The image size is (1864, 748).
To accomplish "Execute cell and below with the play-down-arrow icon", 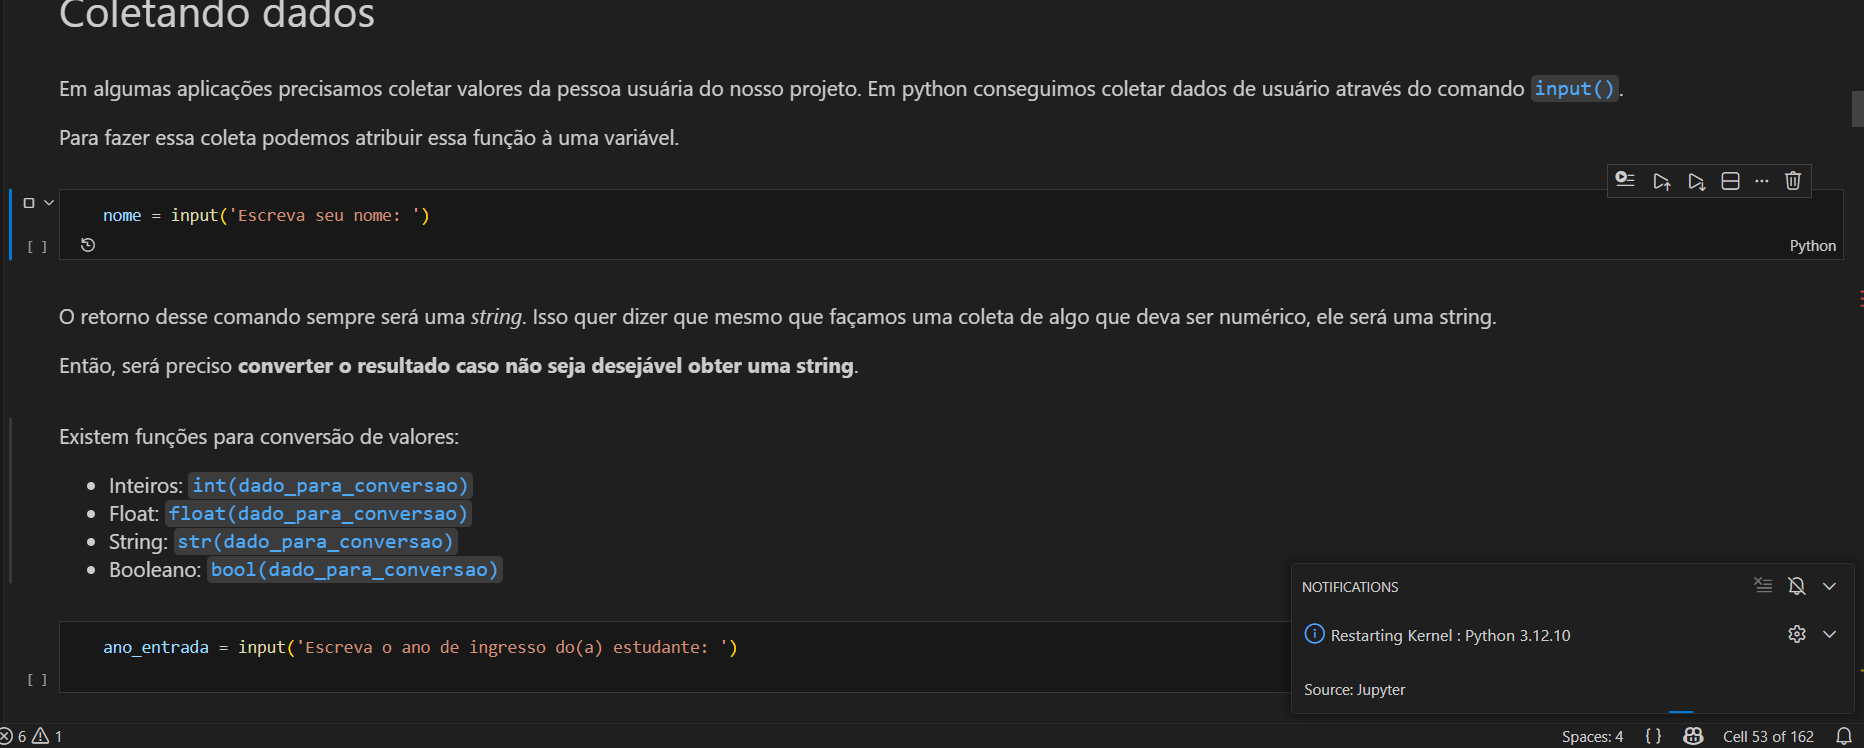I will [1696, 181].
